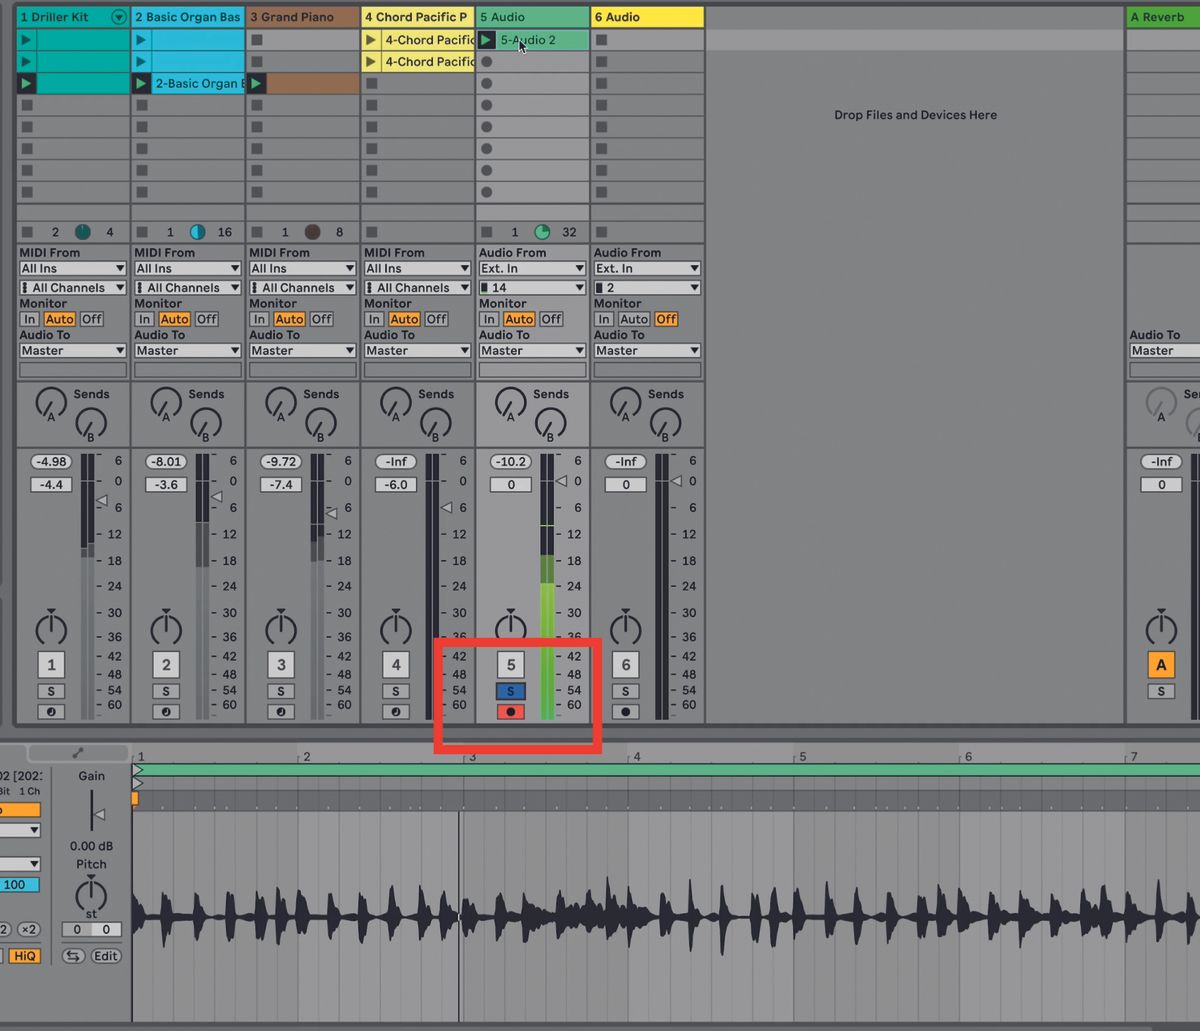Reverse the sample with the arrows button
The image size is (1200, 1031).
click(x=73, y=956)
